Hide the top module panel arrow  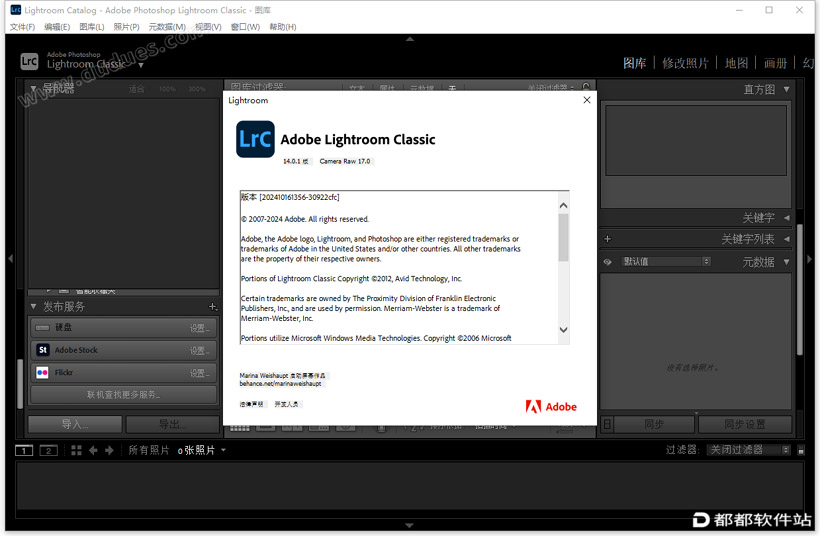[x=410, y=39]
